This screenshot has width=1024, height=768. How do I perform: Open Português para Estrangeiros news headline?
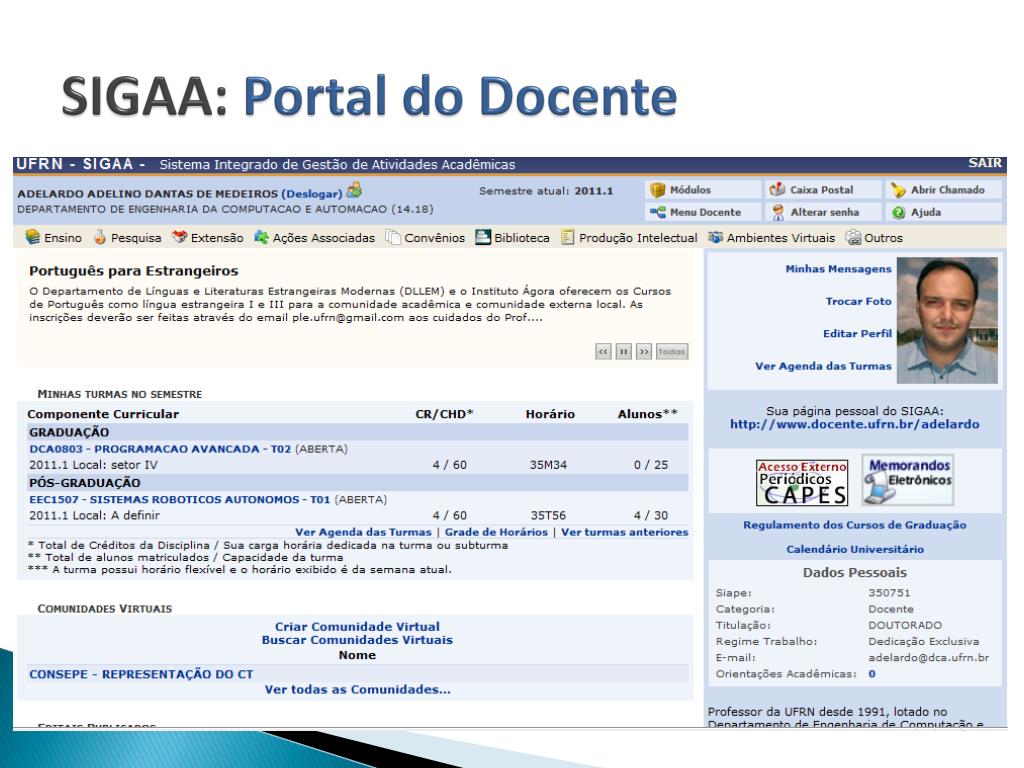tap(133, 271)
